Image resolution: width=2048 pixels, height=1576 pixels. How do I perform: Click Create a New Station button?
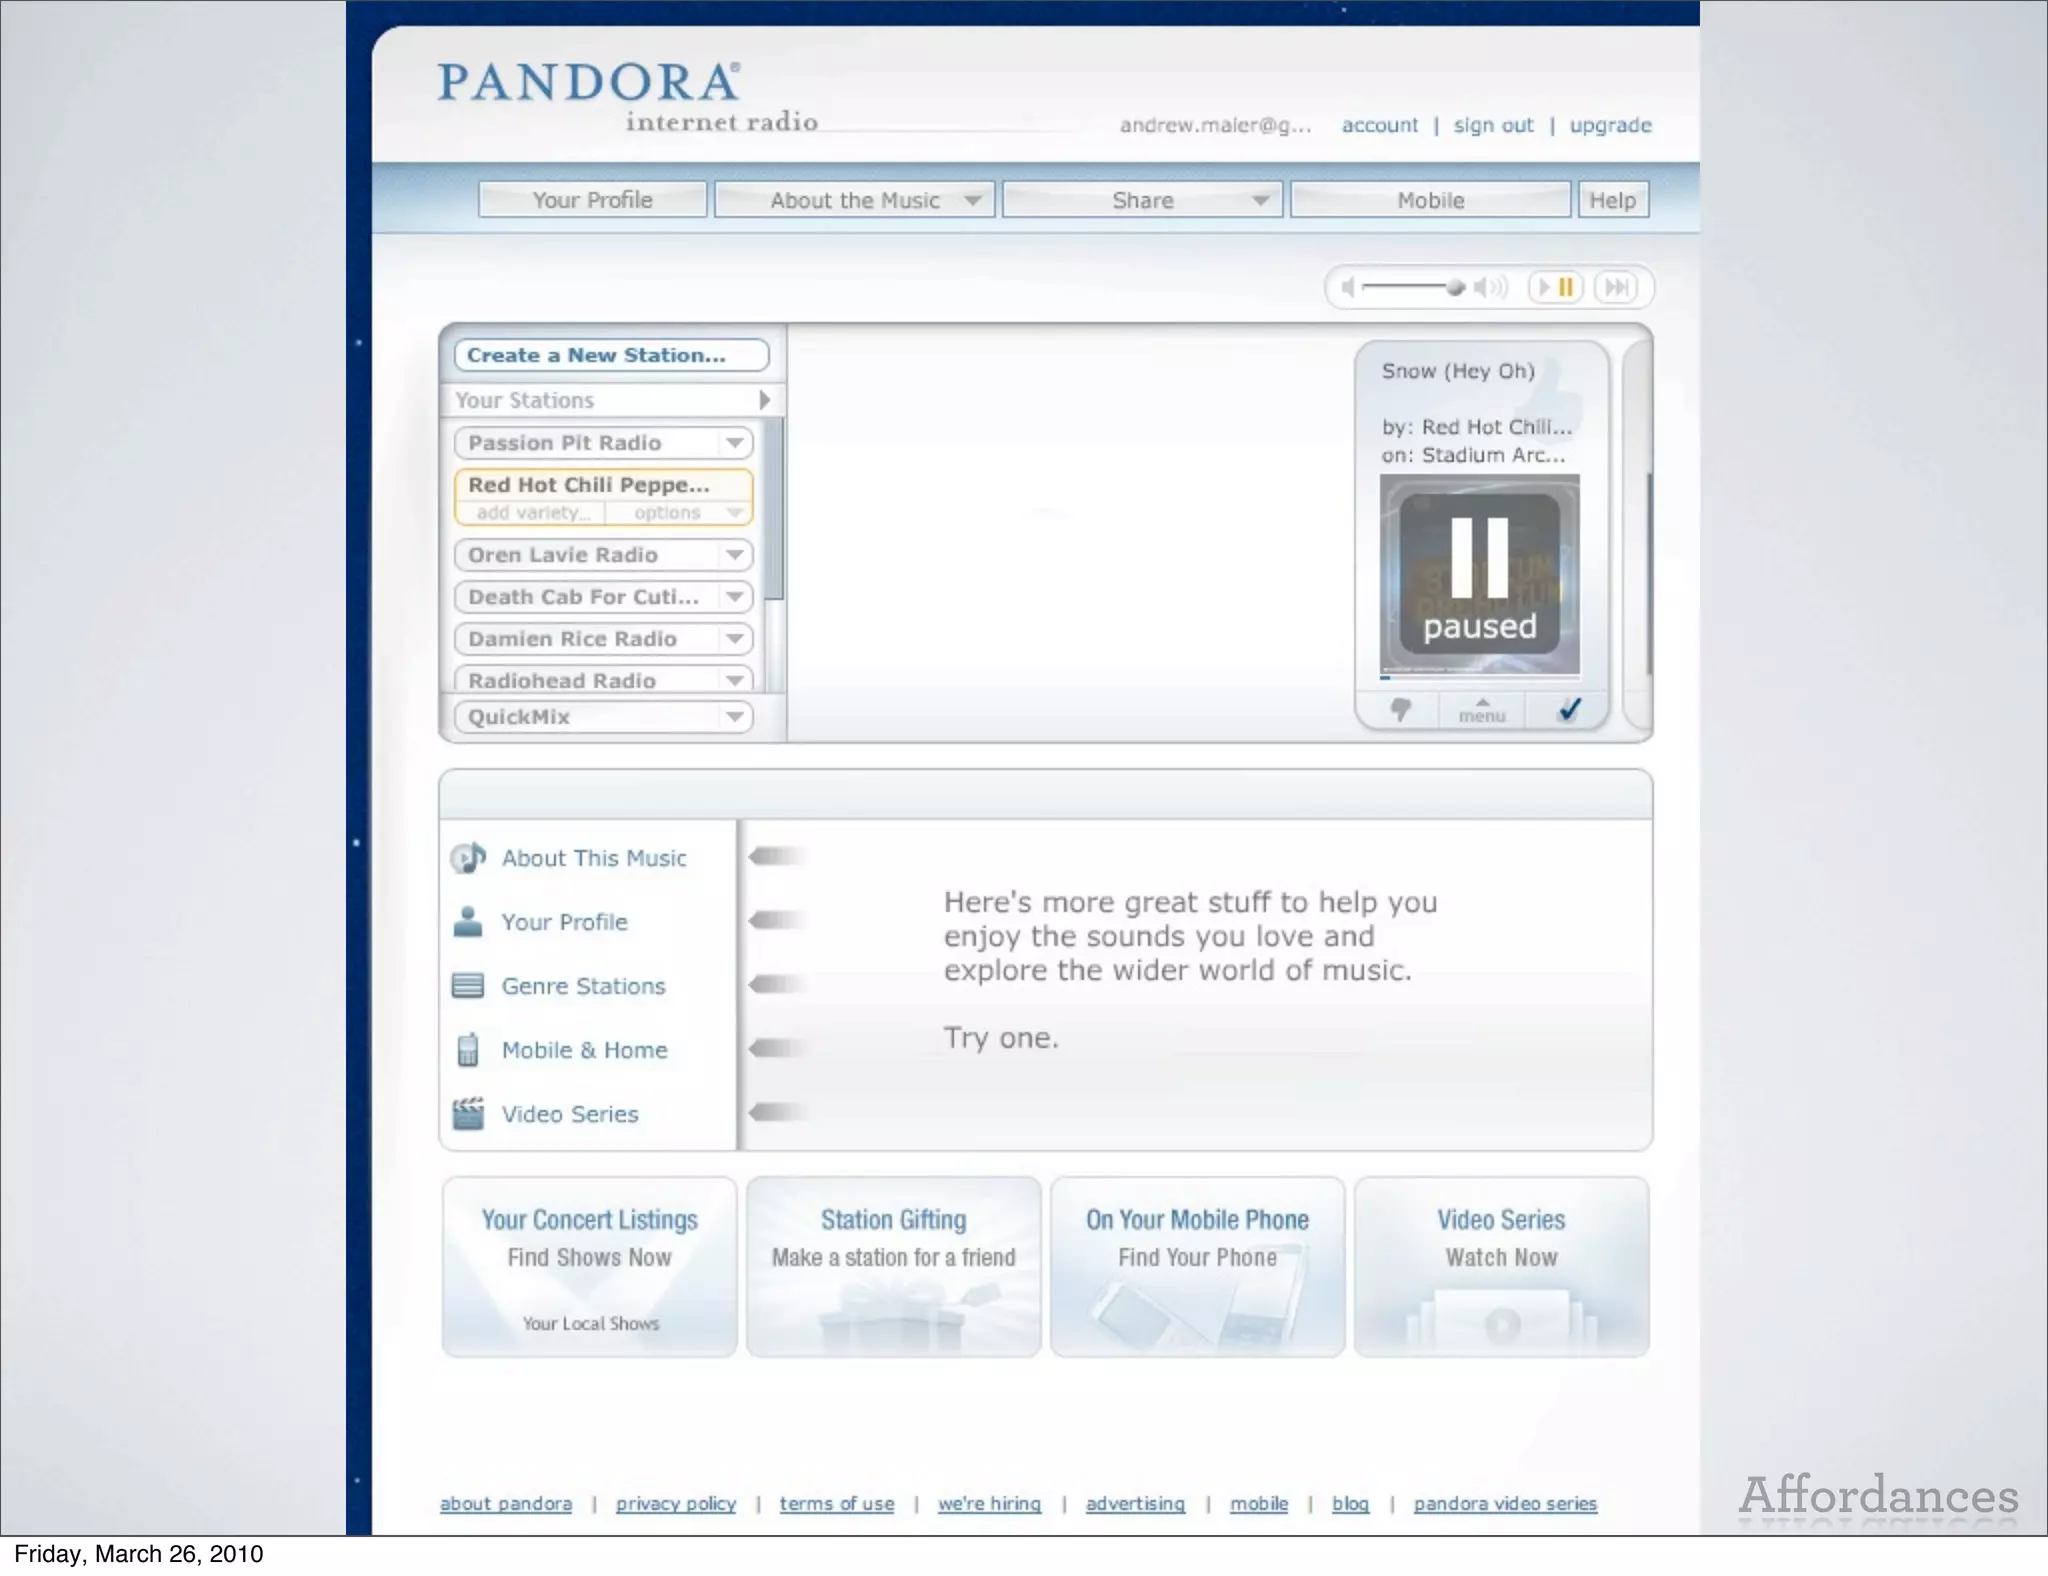pos(611,355)
